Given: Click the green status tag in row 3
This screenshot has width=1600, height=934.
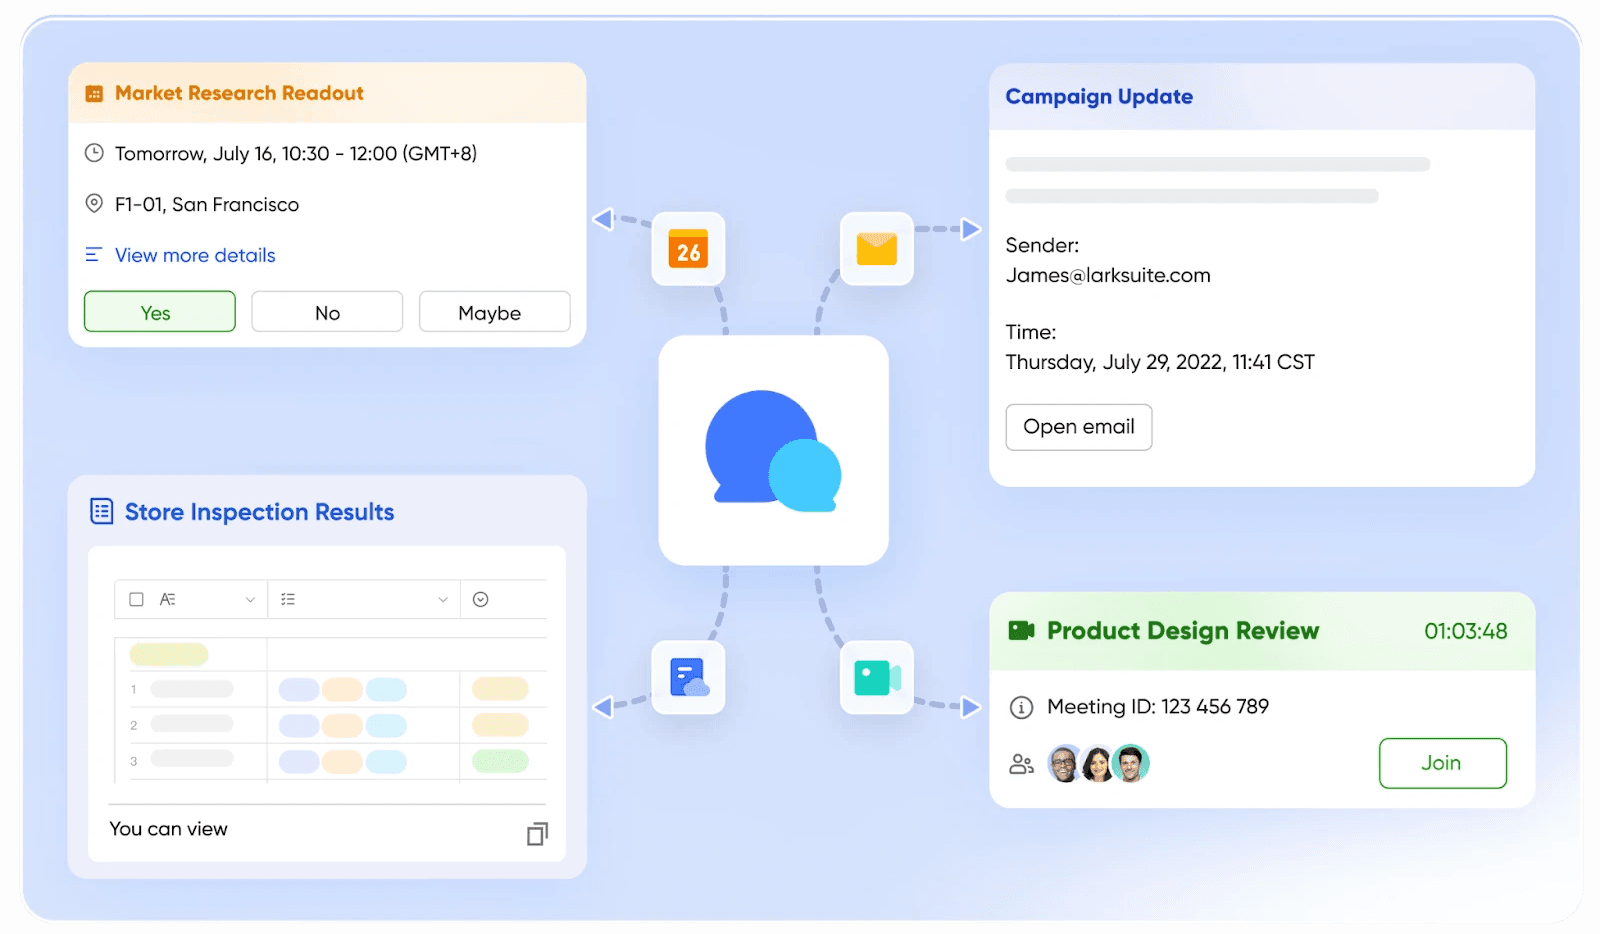Looking at the screenshot, I should point(500,761).
